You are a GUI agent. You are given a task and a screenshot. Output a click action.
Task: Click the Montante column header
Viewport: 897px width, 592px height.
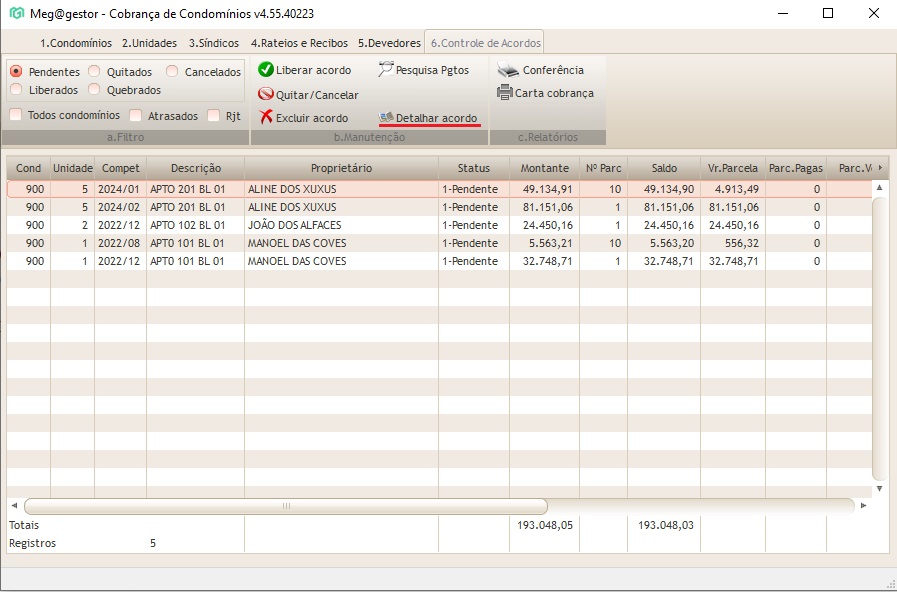click(544, 168)
